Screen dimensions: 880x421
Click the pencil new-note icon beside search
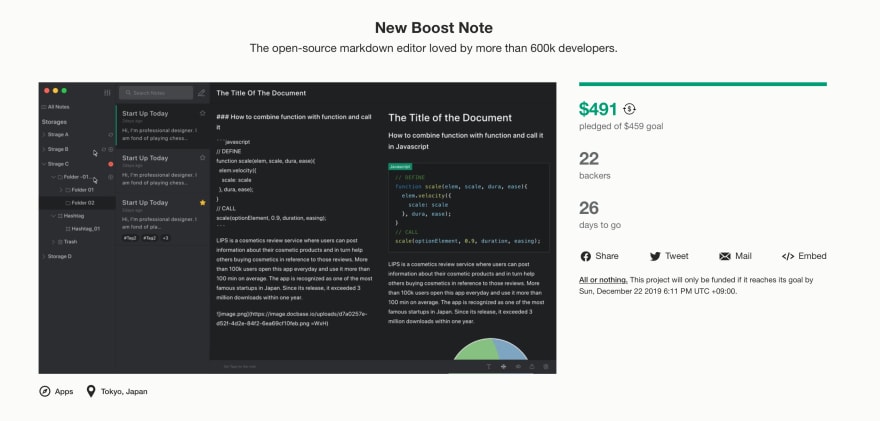(x=201, y=93)
